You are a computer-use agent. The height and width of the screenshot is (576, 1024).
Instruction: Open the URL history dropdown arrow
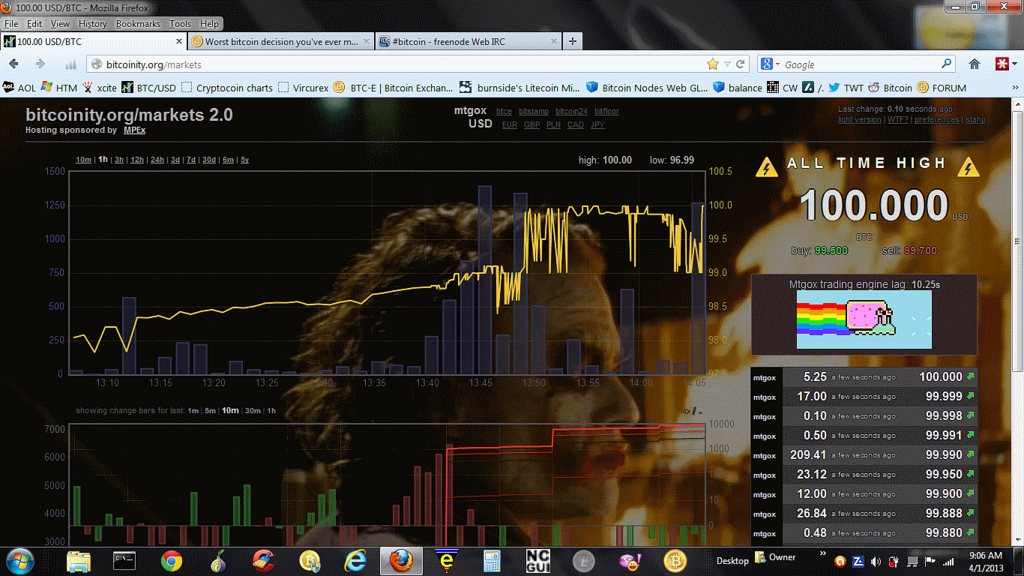click(727, 64)
